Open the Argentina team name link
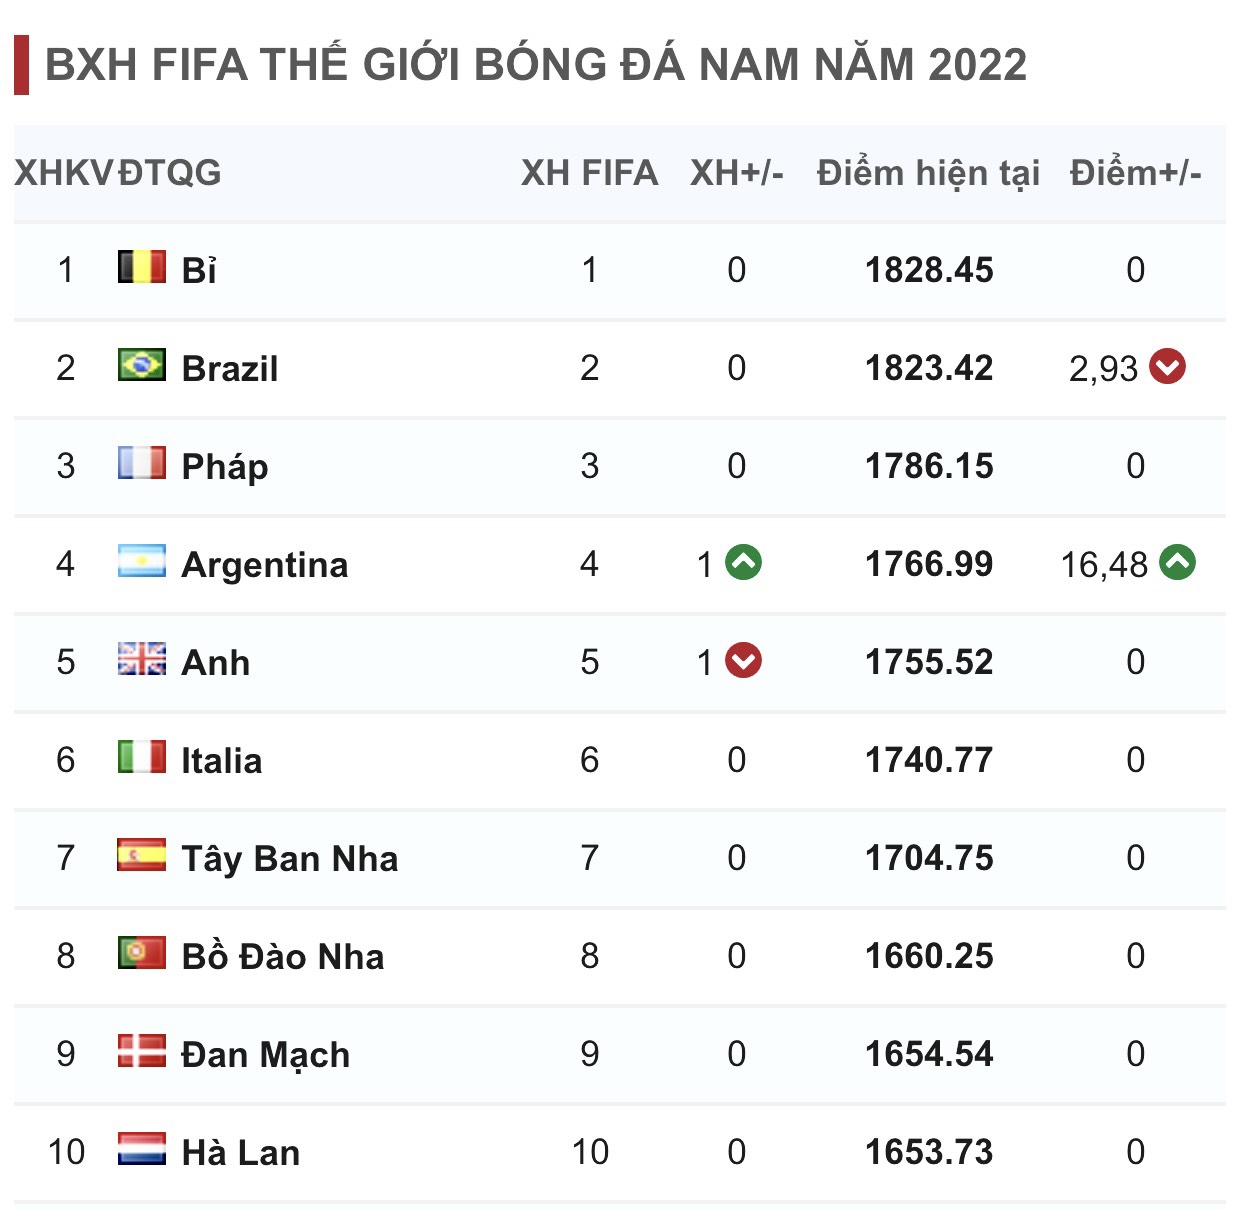The width and height of the screenshot is (1241, 1210). (x=265, y=565)
